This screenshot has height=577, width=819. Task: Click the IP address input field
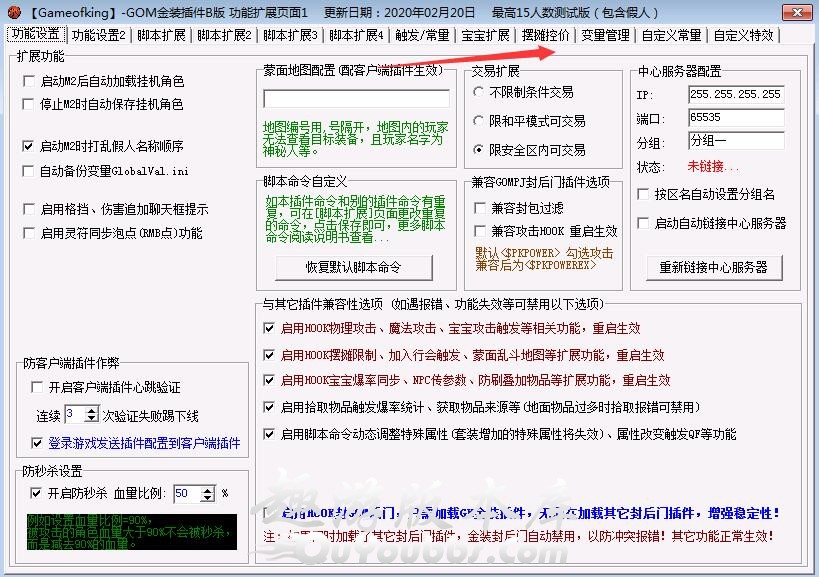[735, 95]
